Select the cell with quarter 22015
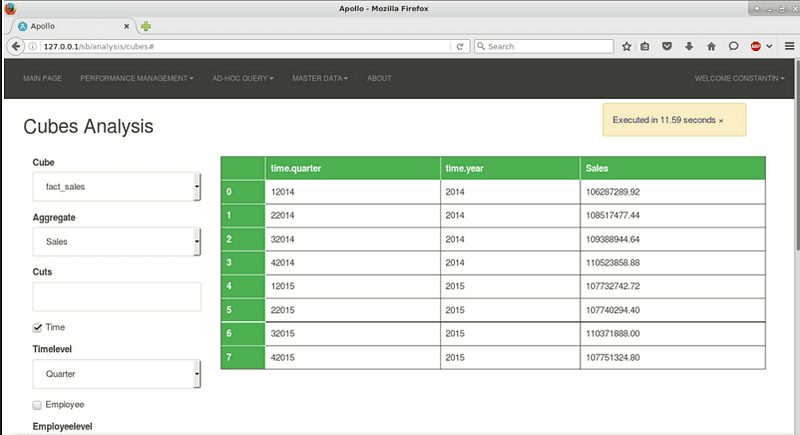This screenshot has height=435, width=800. tap(353, 310)
